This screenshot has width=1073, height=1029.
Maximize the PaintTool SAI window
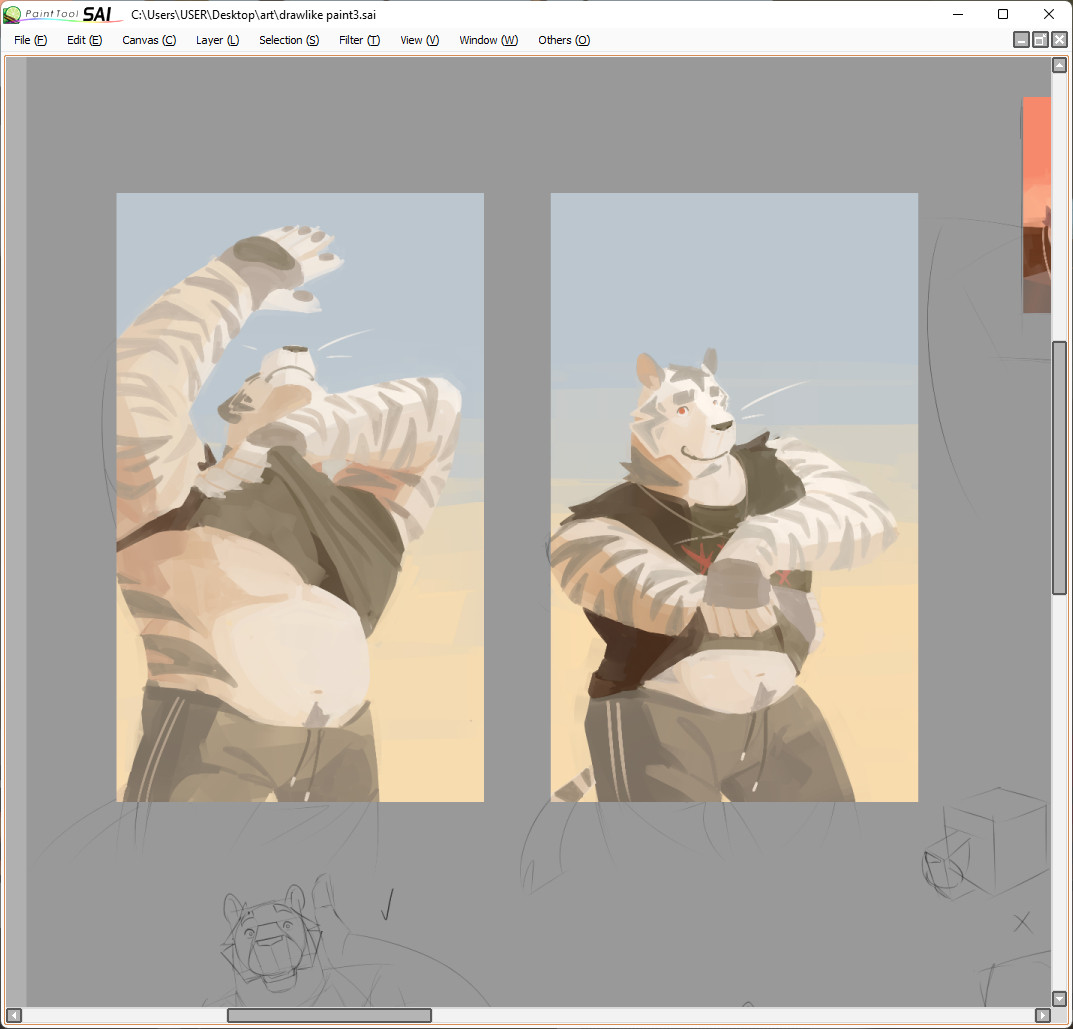coord(1003,14)
